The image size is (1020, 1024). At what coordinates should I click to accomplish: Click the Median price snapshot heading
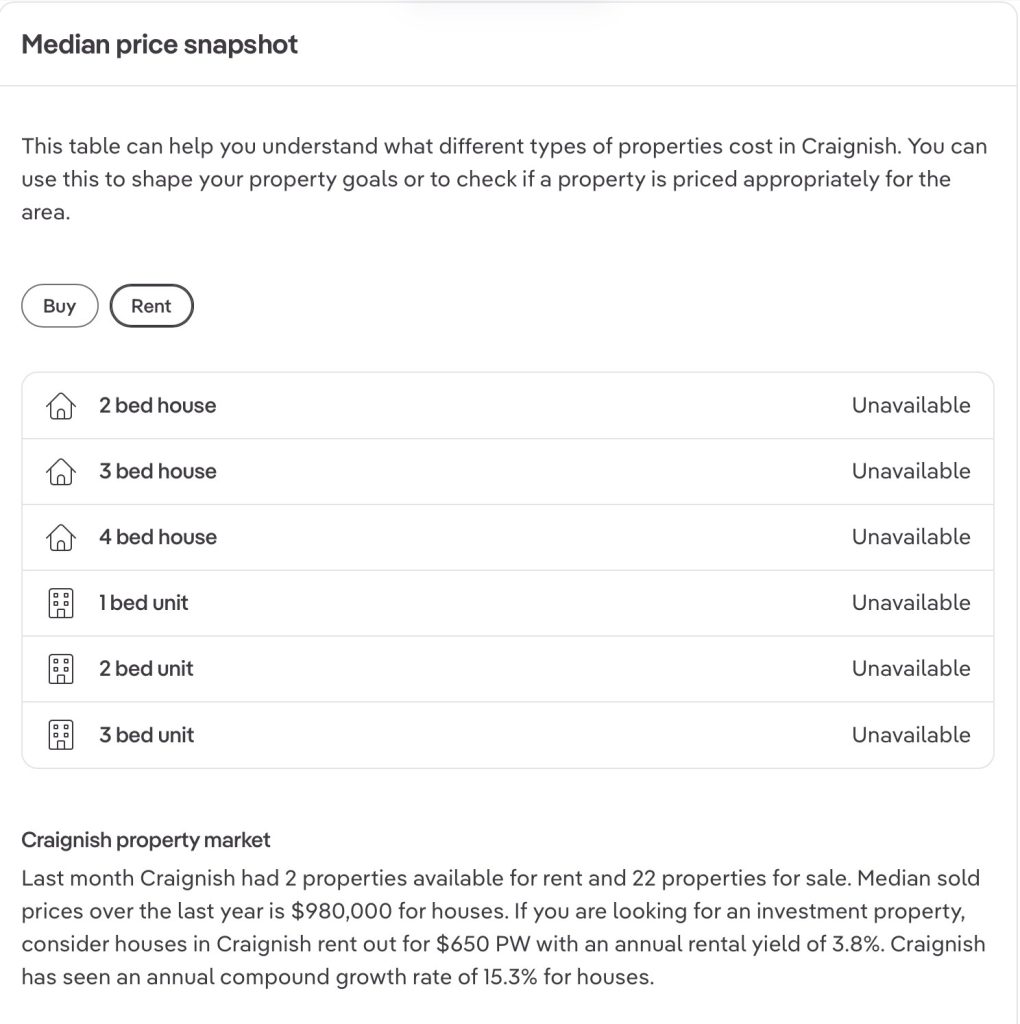click(x=160, y=45)
